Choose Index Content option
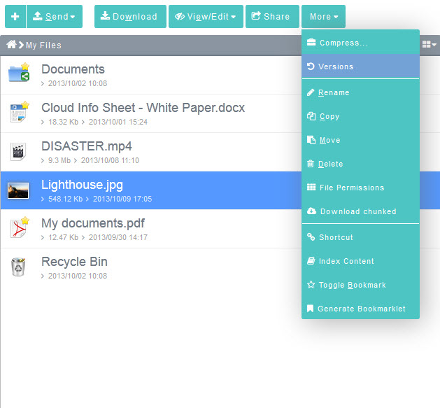This screenshot has height=408, width=440. coord(360,261)
